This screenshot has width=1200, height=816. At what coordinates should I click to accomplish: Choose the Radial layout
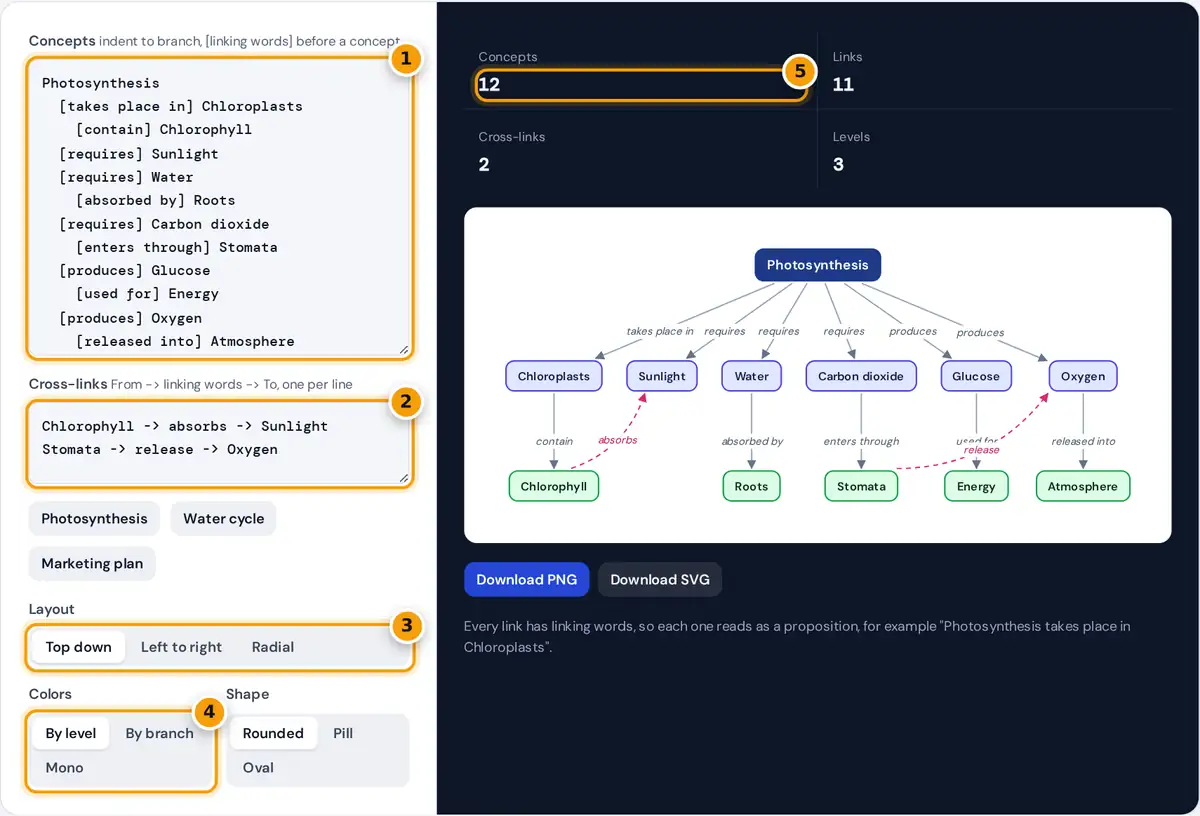point(273,647)
